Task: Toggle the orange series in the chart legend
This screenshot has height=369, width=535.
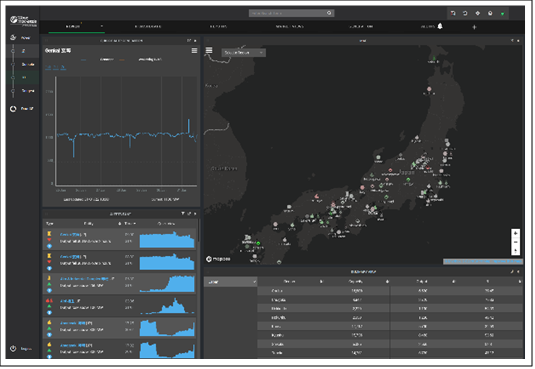Action: pyautogui.click(x=141, y=59)
